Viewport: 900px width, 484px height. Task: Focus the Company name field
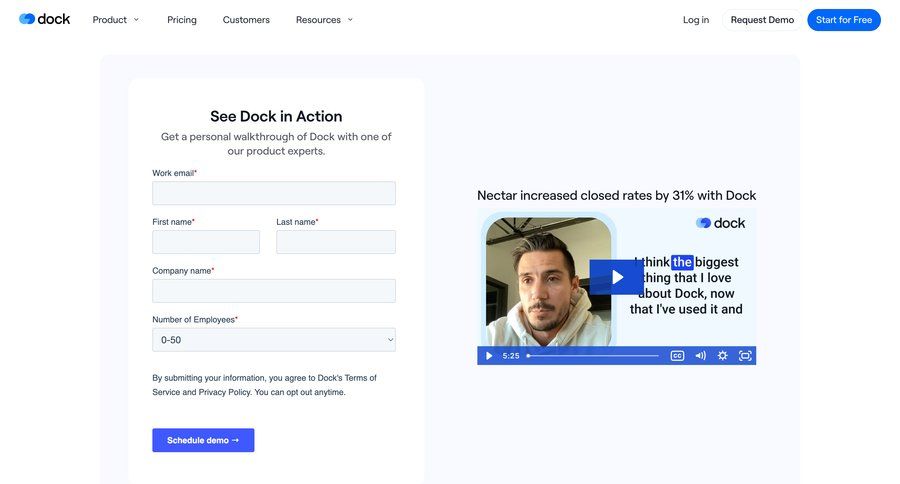click(274, 291)
